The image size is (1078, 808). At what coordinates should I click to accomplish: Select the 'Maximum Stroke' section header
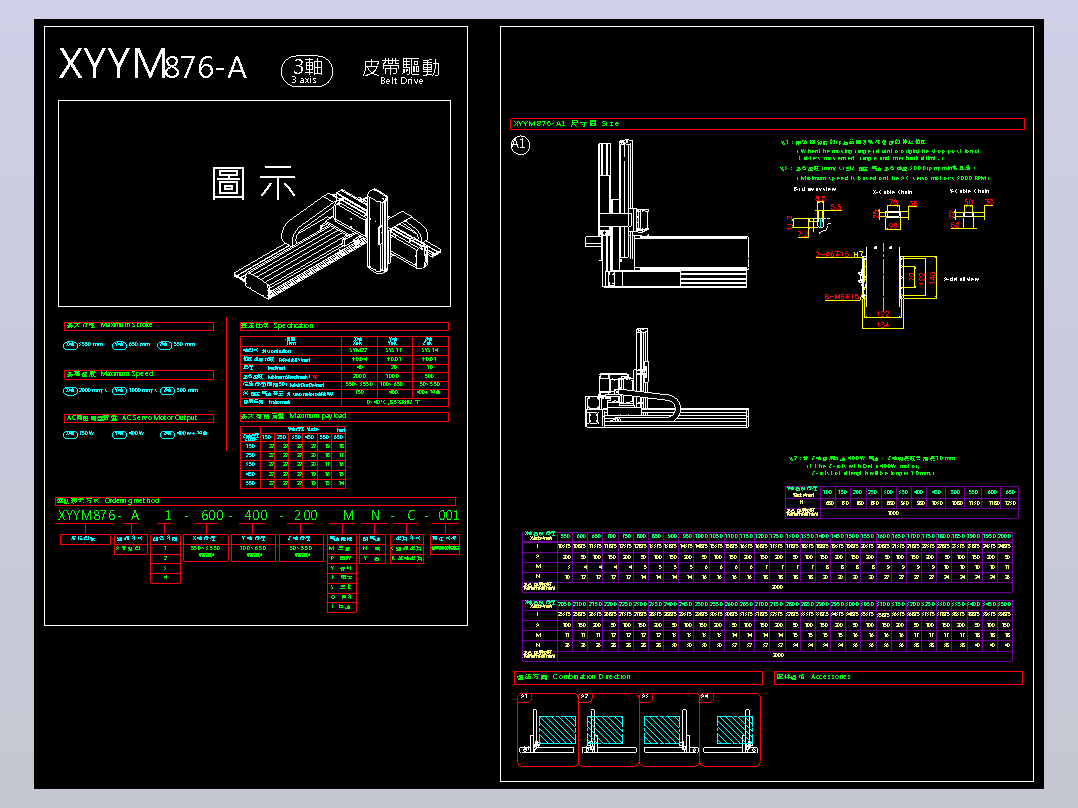point(139,326)
